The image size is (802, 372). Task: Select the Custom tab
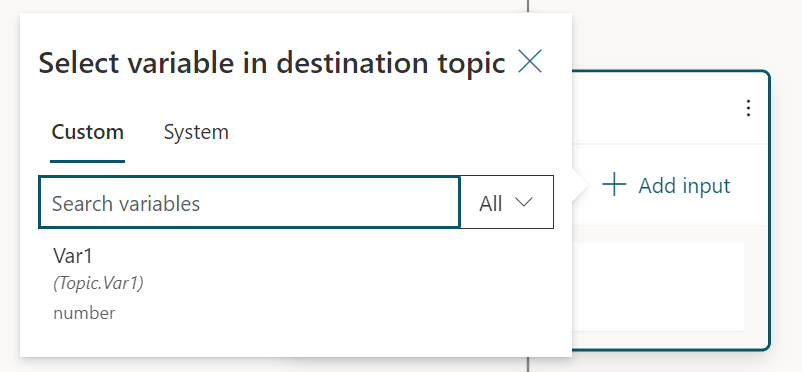[87, 132]
